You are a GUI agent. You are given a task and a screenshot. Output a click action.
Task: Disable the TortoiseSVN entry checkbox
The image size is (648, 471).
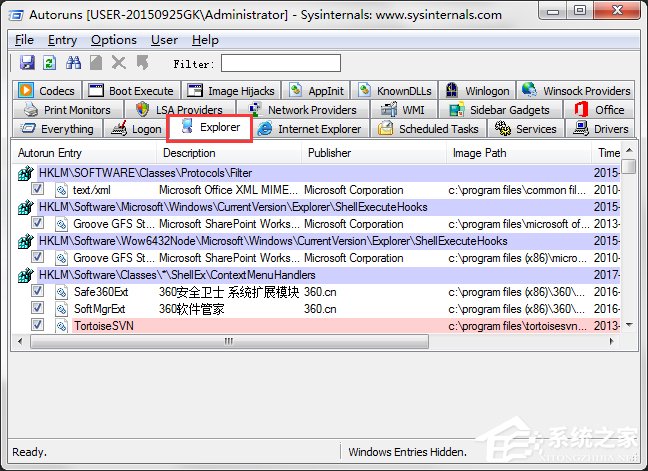(38, 325)
